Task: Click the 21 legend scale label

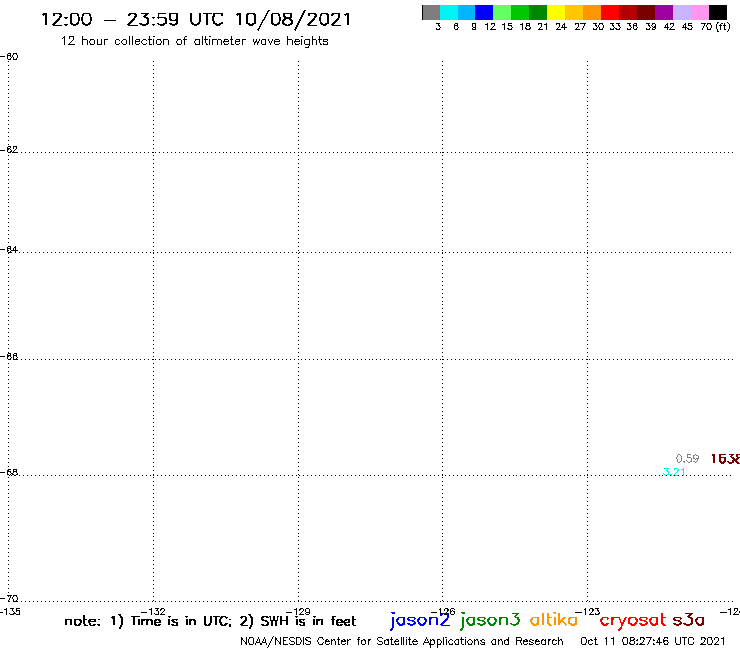Action: coord(543,27)
